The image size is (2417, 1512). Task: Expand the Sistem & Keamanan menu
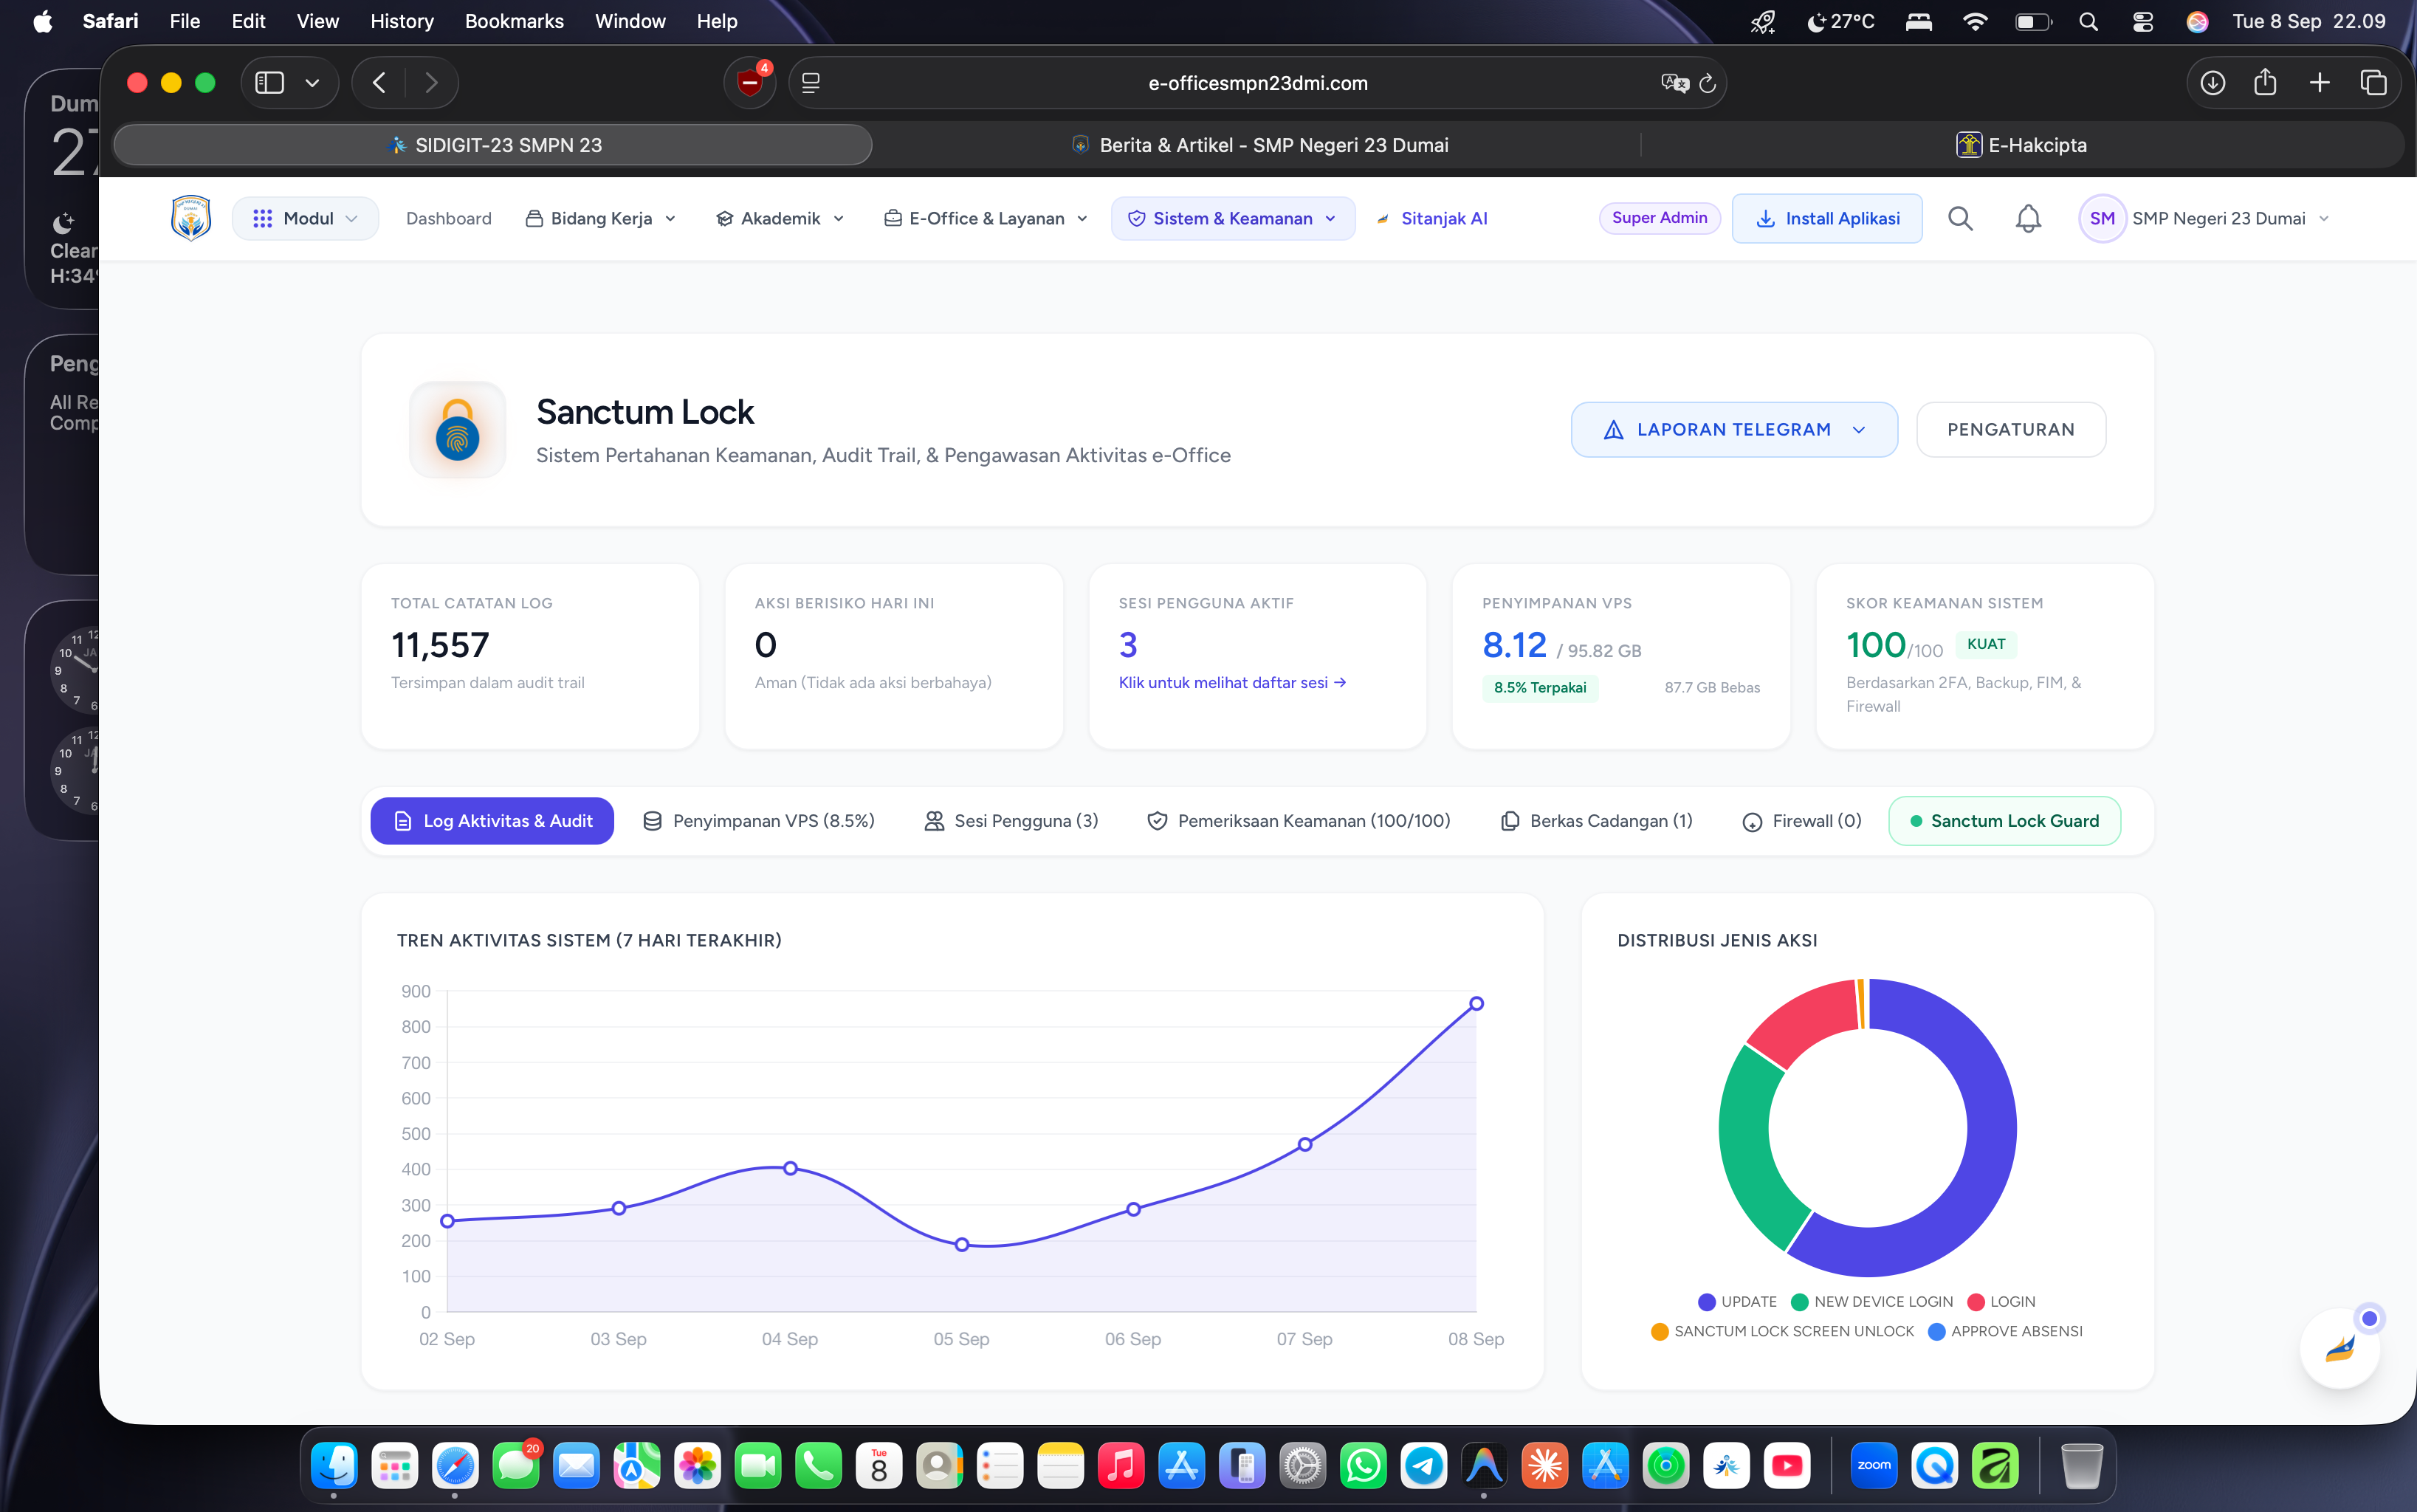click(1232, 218)
